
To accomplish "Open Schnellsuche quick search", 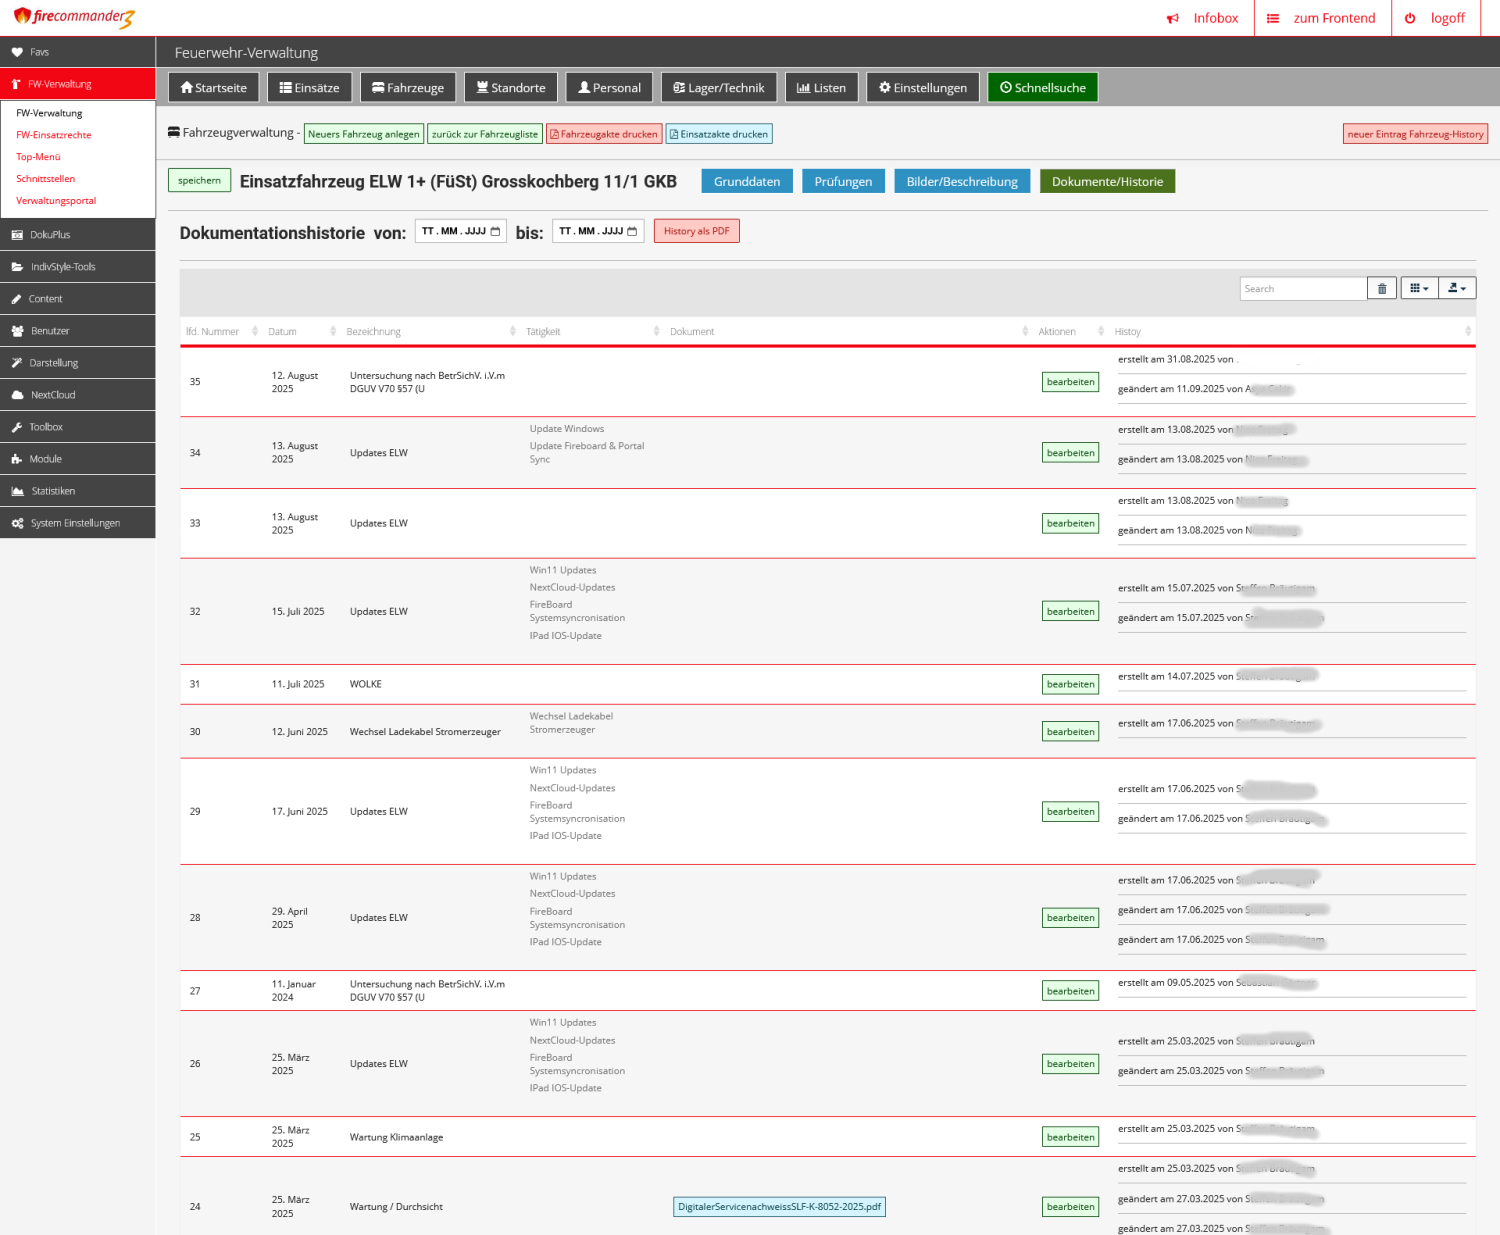I will (x=1042, y=88).
